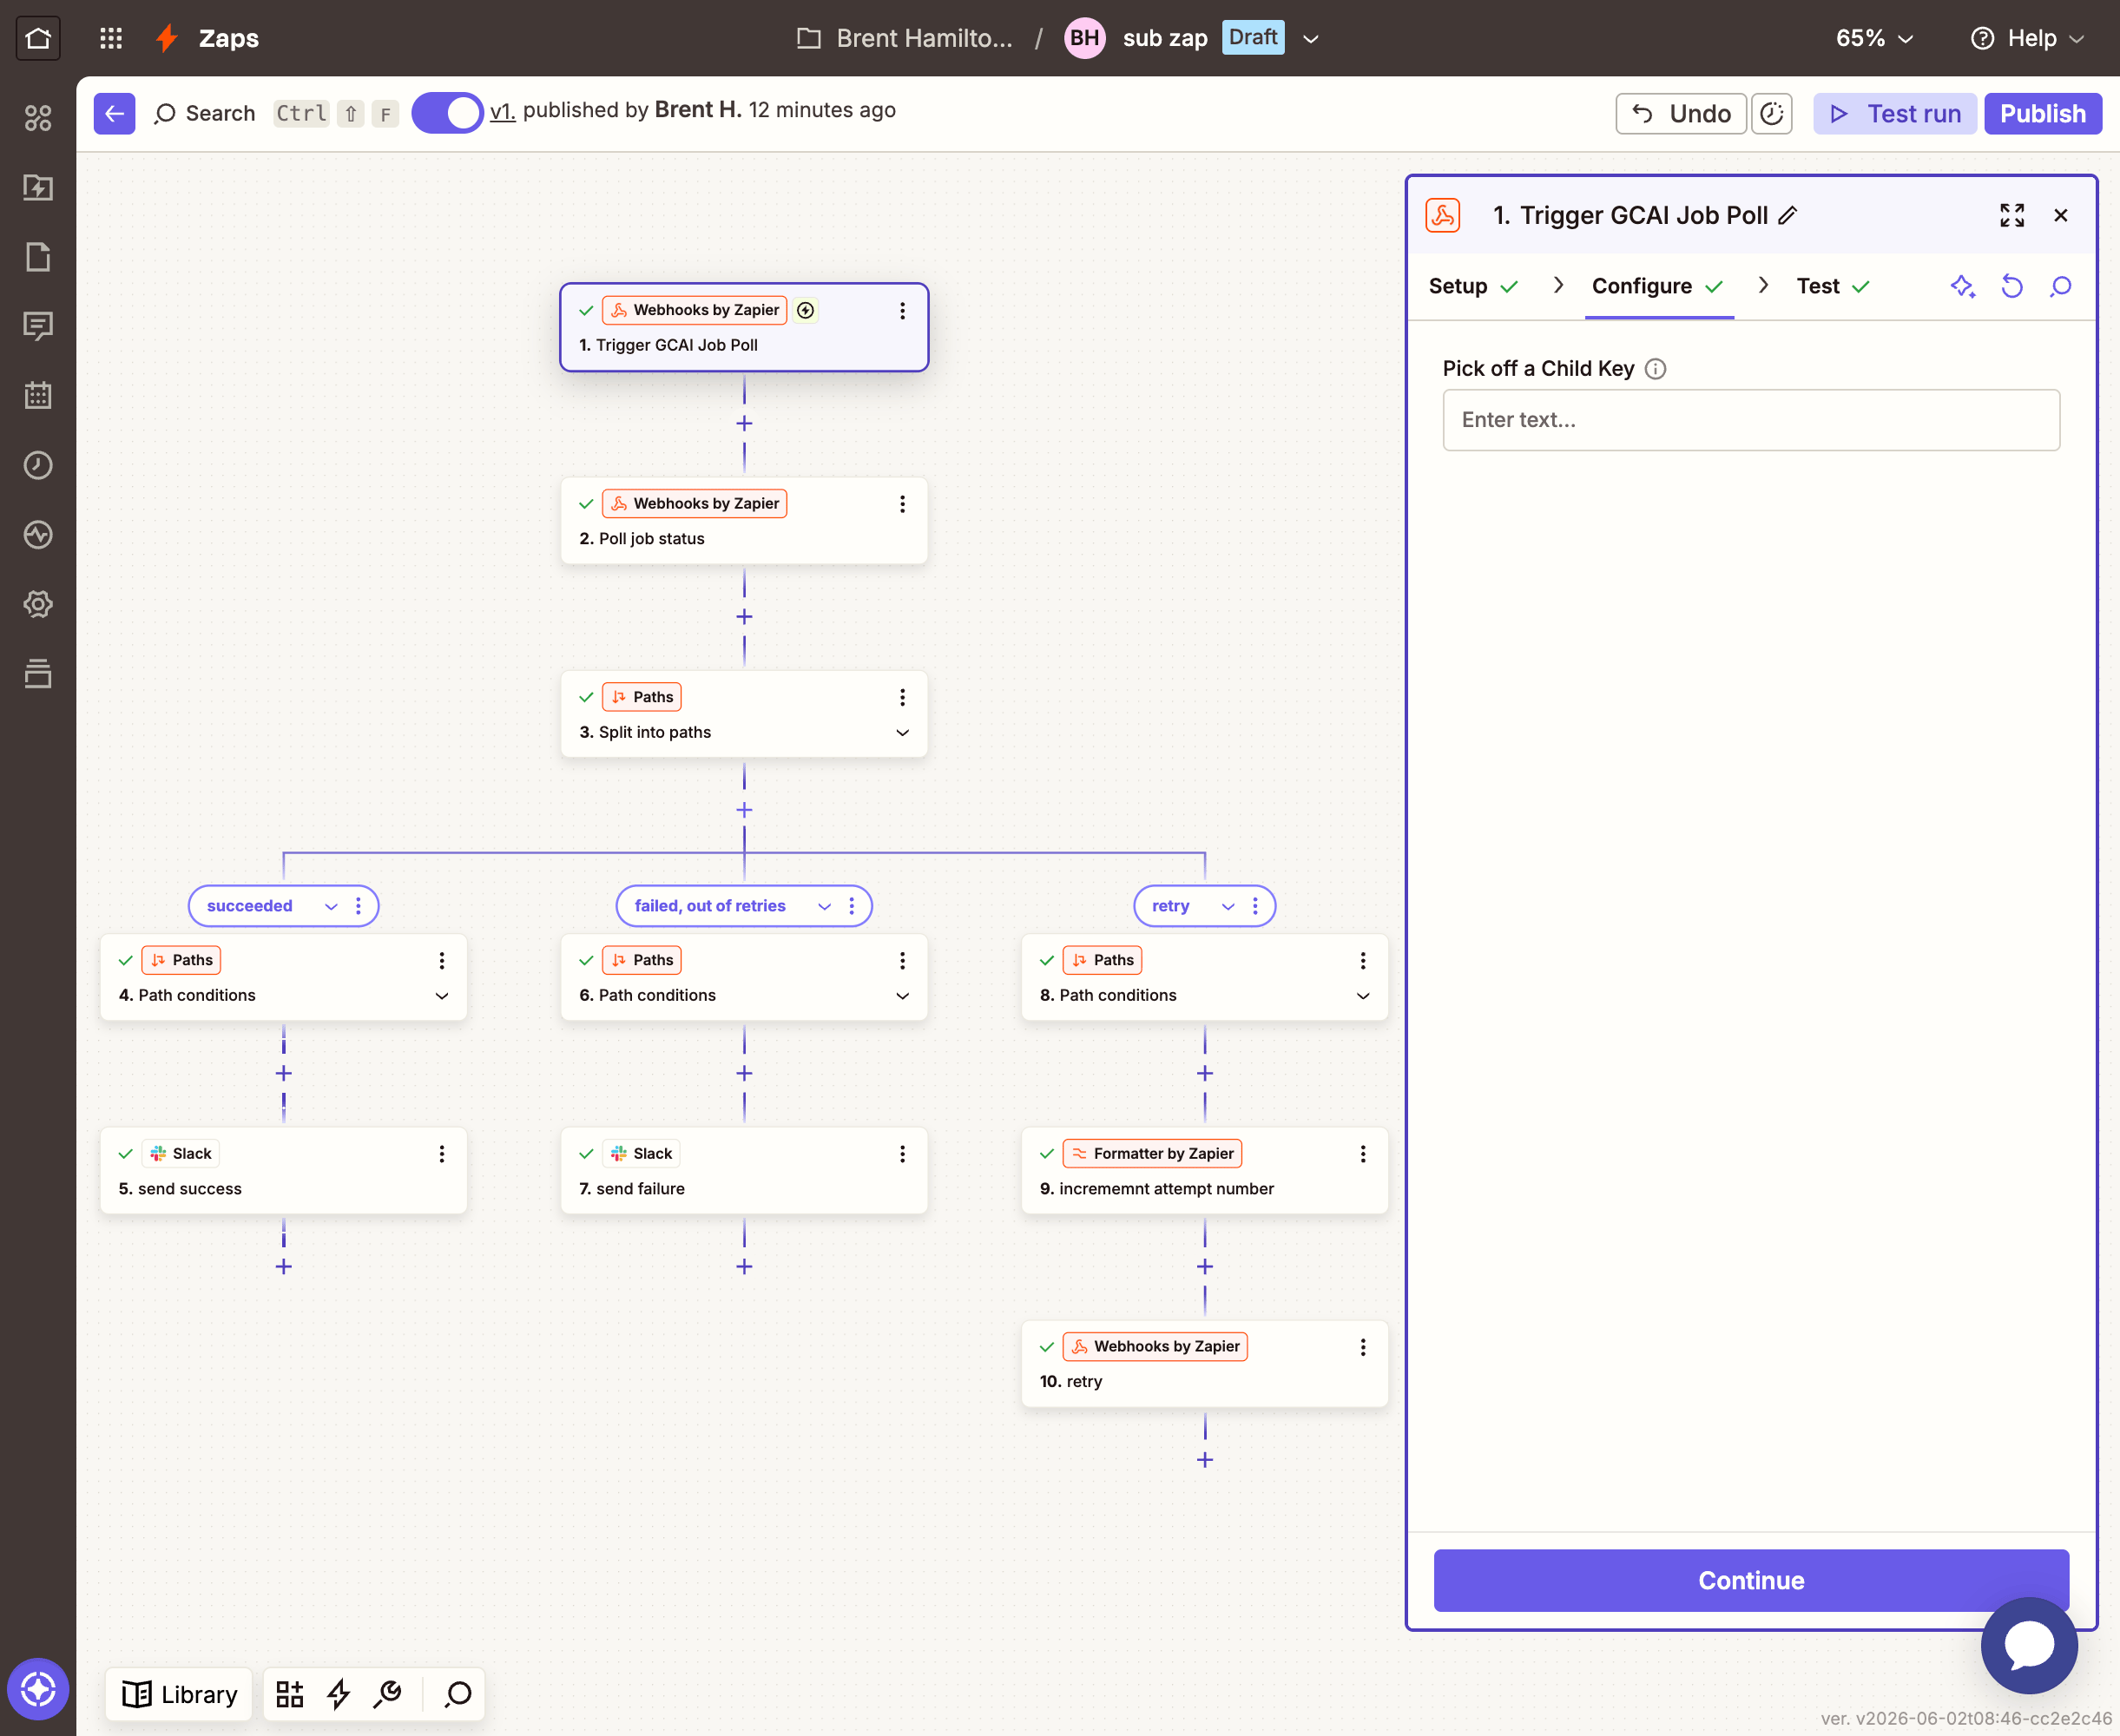Click add-step grid icon in bottom toolbar
Screen dimensions: 2120x1736
(290, 1693)
